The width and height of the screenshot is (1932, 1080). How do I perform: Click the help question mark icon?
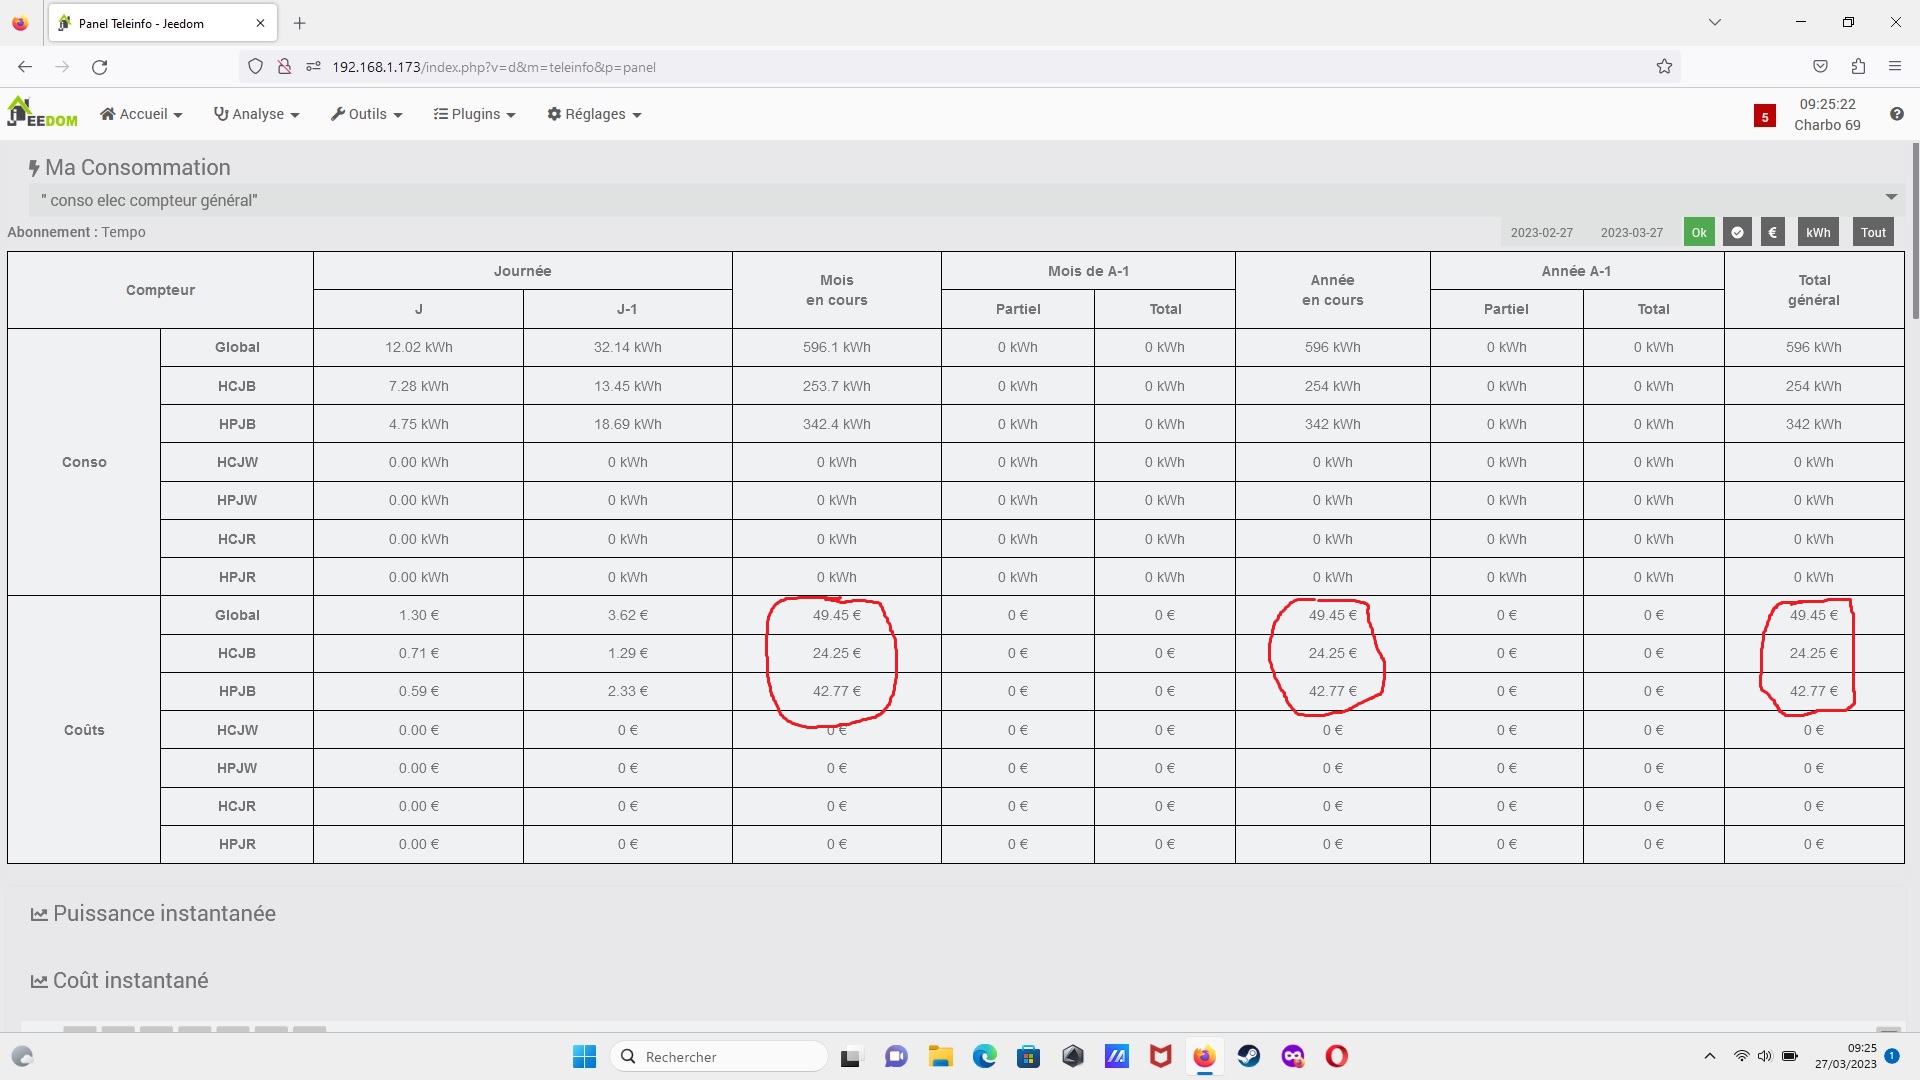coord(1896,114)
